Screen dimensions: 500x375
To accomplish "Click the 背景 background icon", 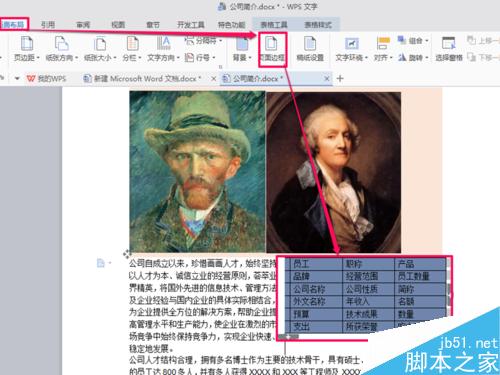I will coord(242,44).
